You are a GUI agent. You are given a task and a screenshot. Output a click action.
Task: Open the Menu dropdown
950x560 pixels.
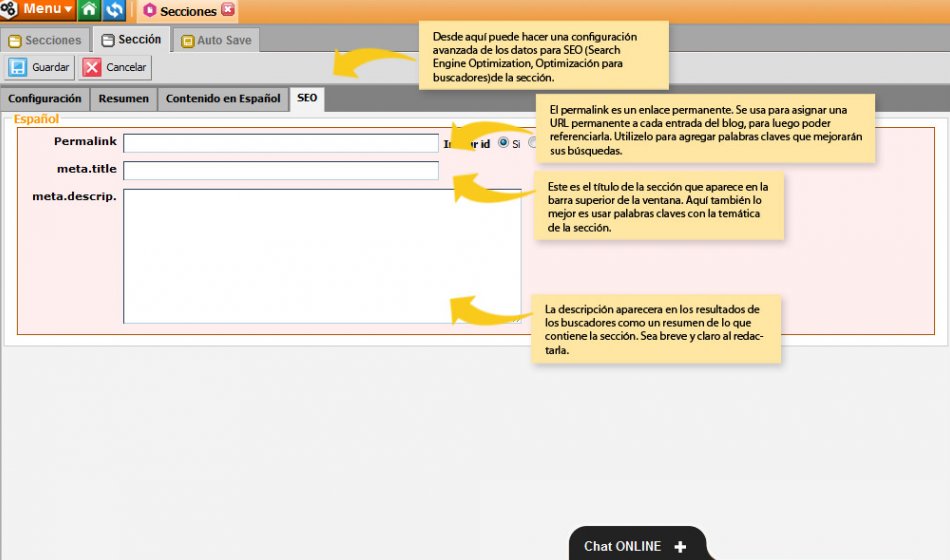tap(48, 9)
